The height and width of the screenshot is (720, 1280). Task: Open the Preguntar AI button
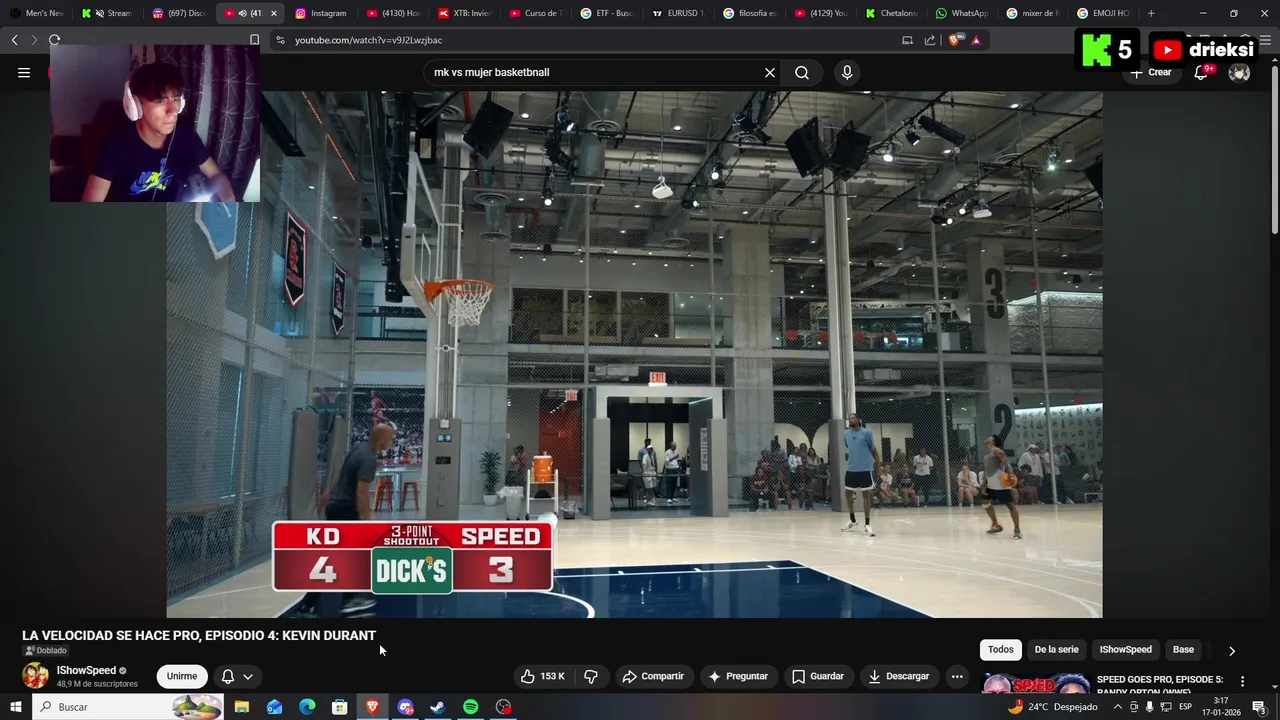[738, 676]
